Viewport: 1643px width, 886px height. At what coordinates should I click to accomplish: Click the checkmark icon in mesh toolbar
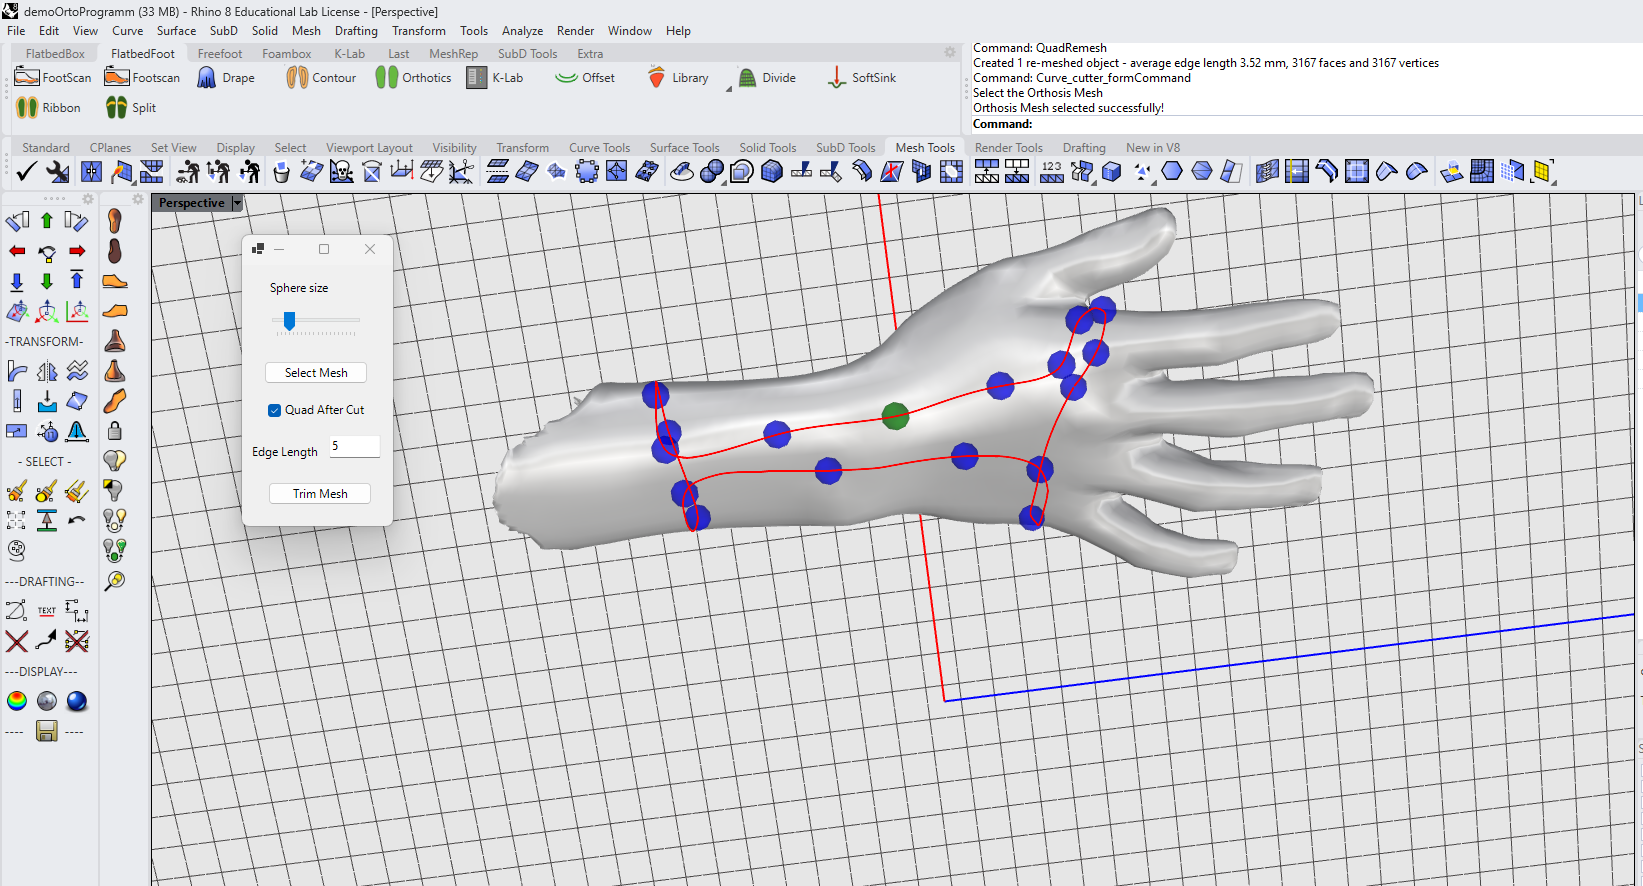coord(26,172)
